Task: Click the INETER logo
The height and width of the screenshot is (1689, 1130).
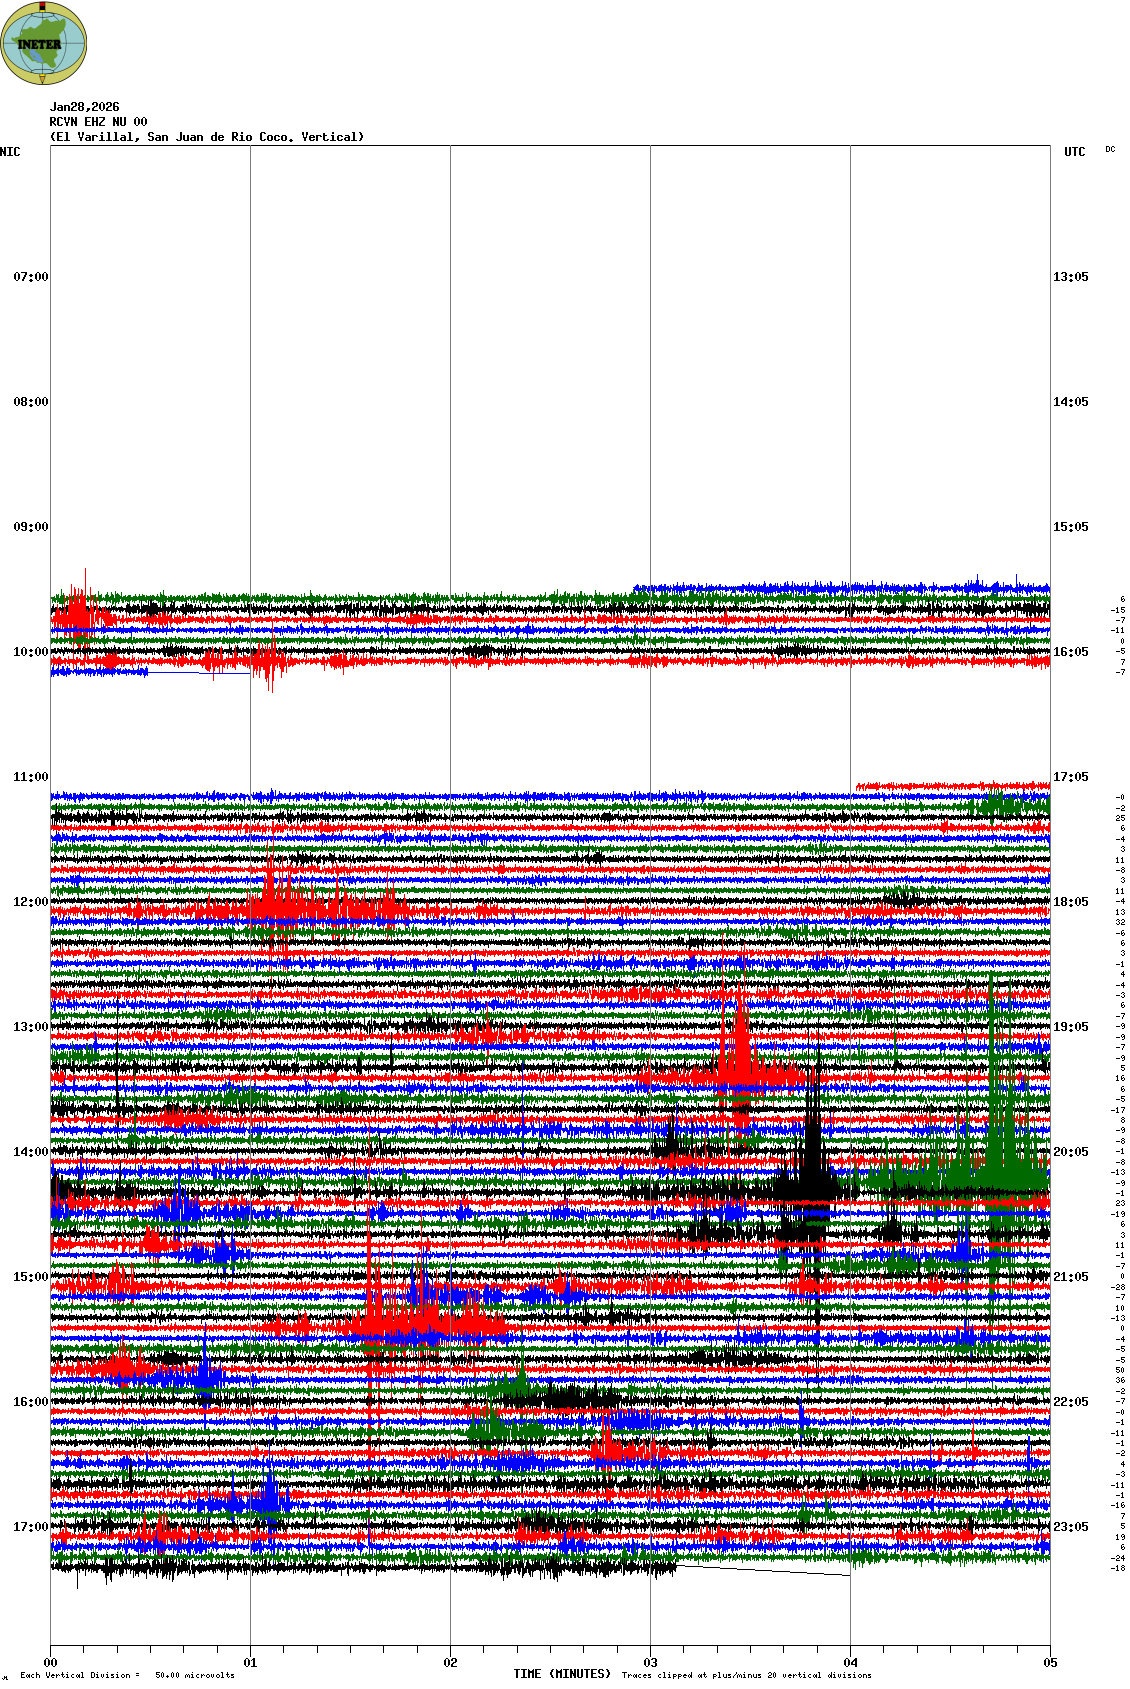Action: tap(43, 43)
